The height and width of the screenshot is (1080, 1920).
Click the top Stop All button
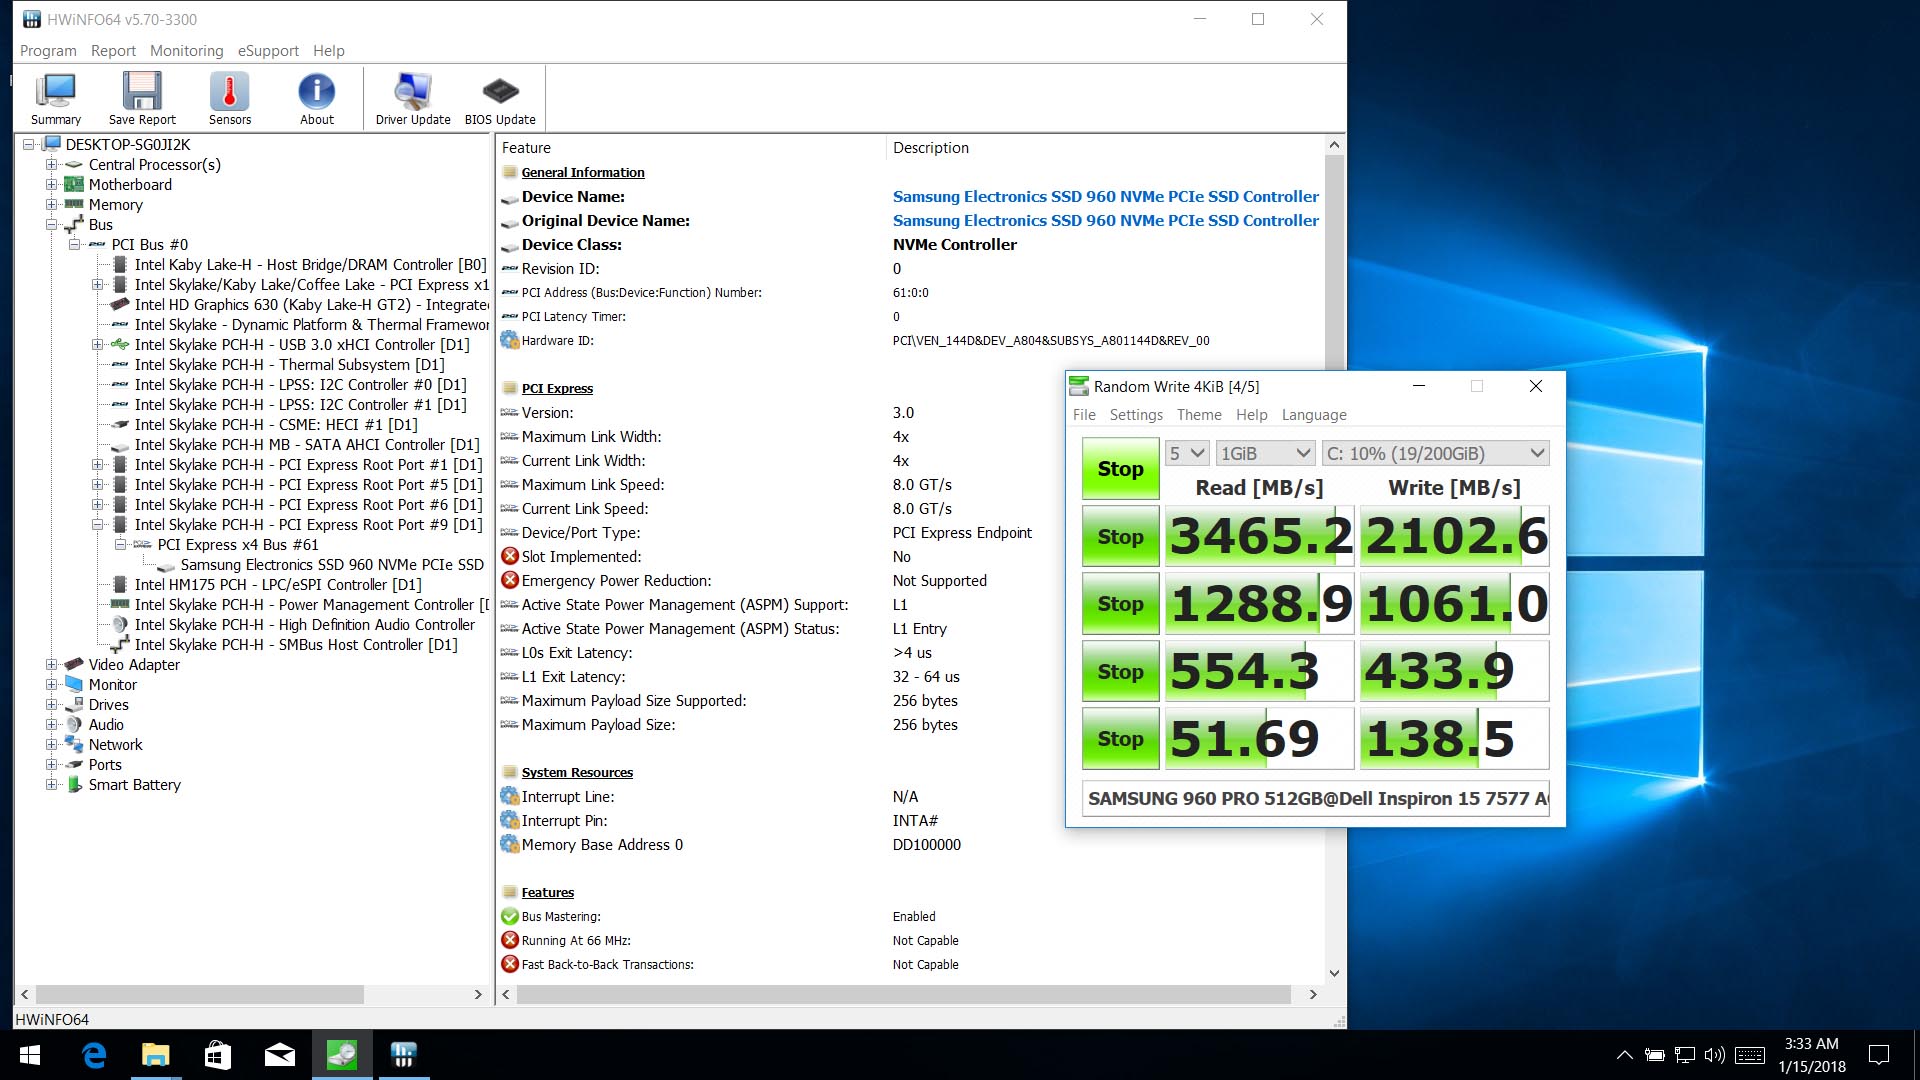(1120, 469)
